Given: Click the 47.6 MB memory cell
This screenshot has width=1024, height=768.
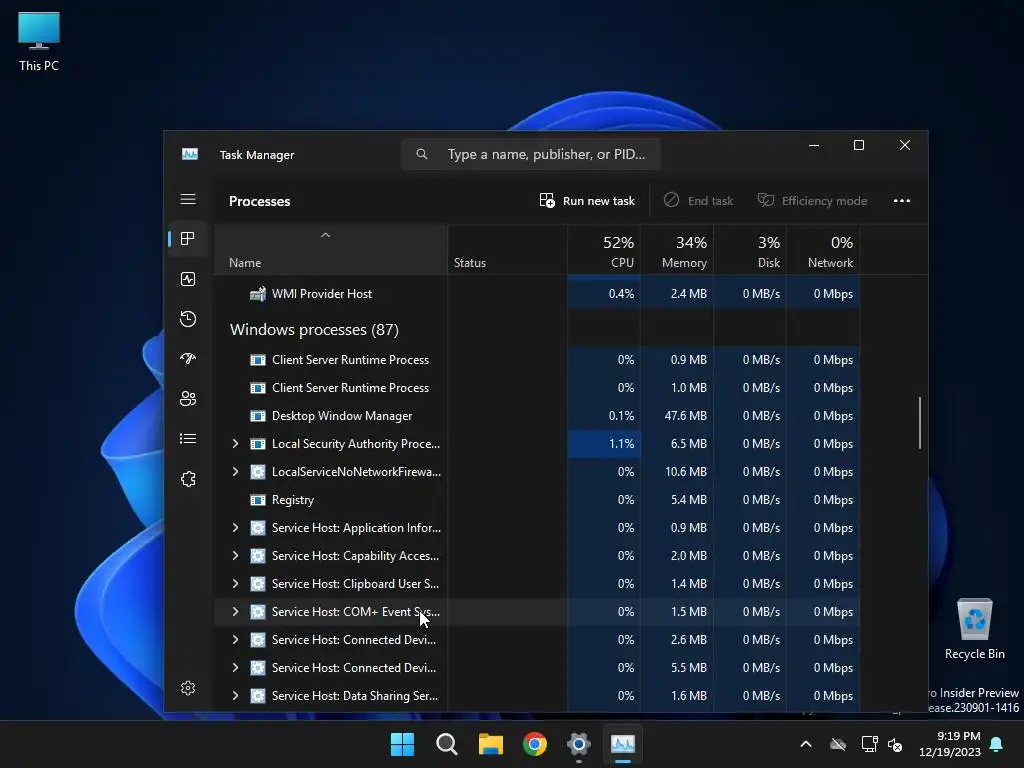Looking at the screenshot, I should (677, 416).
